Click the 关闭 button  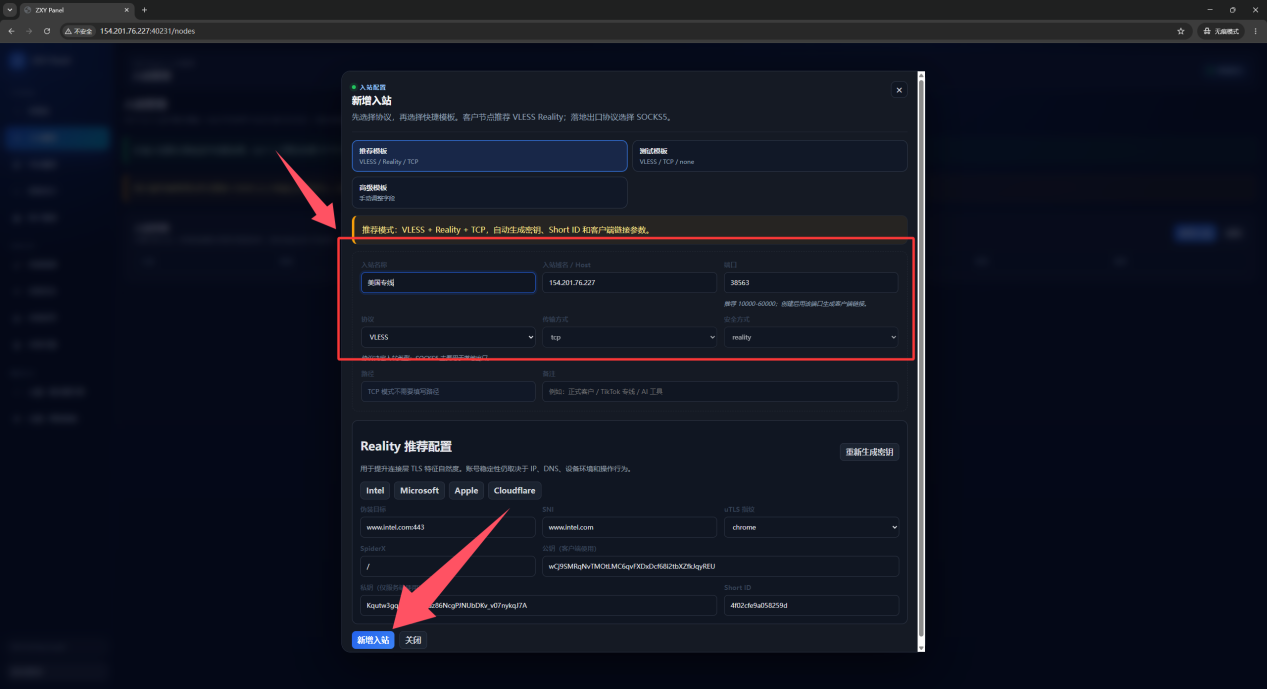click(413, 640)
